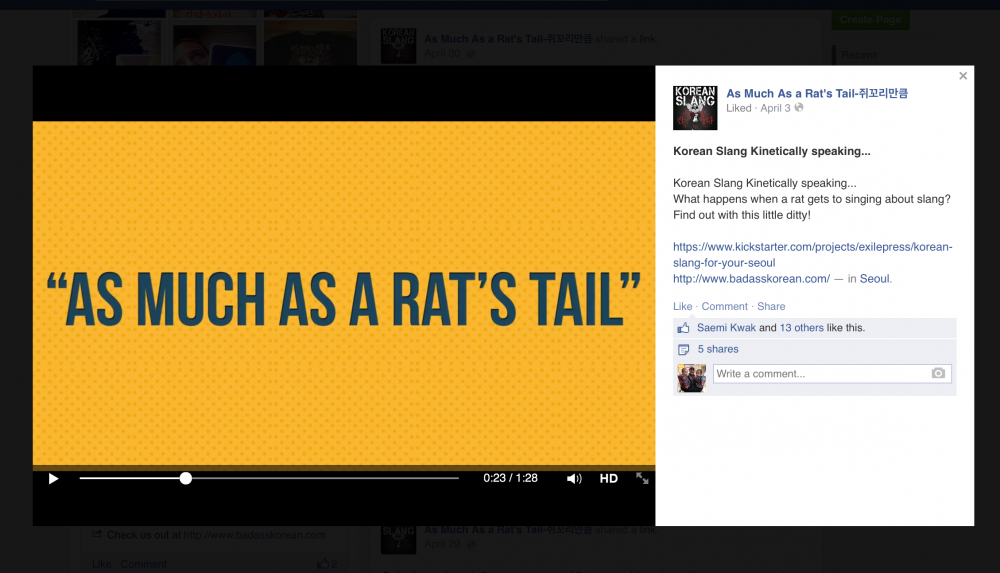Share this video post
The height and width of the screenshot is (573, 1000).
coord(771,306)
